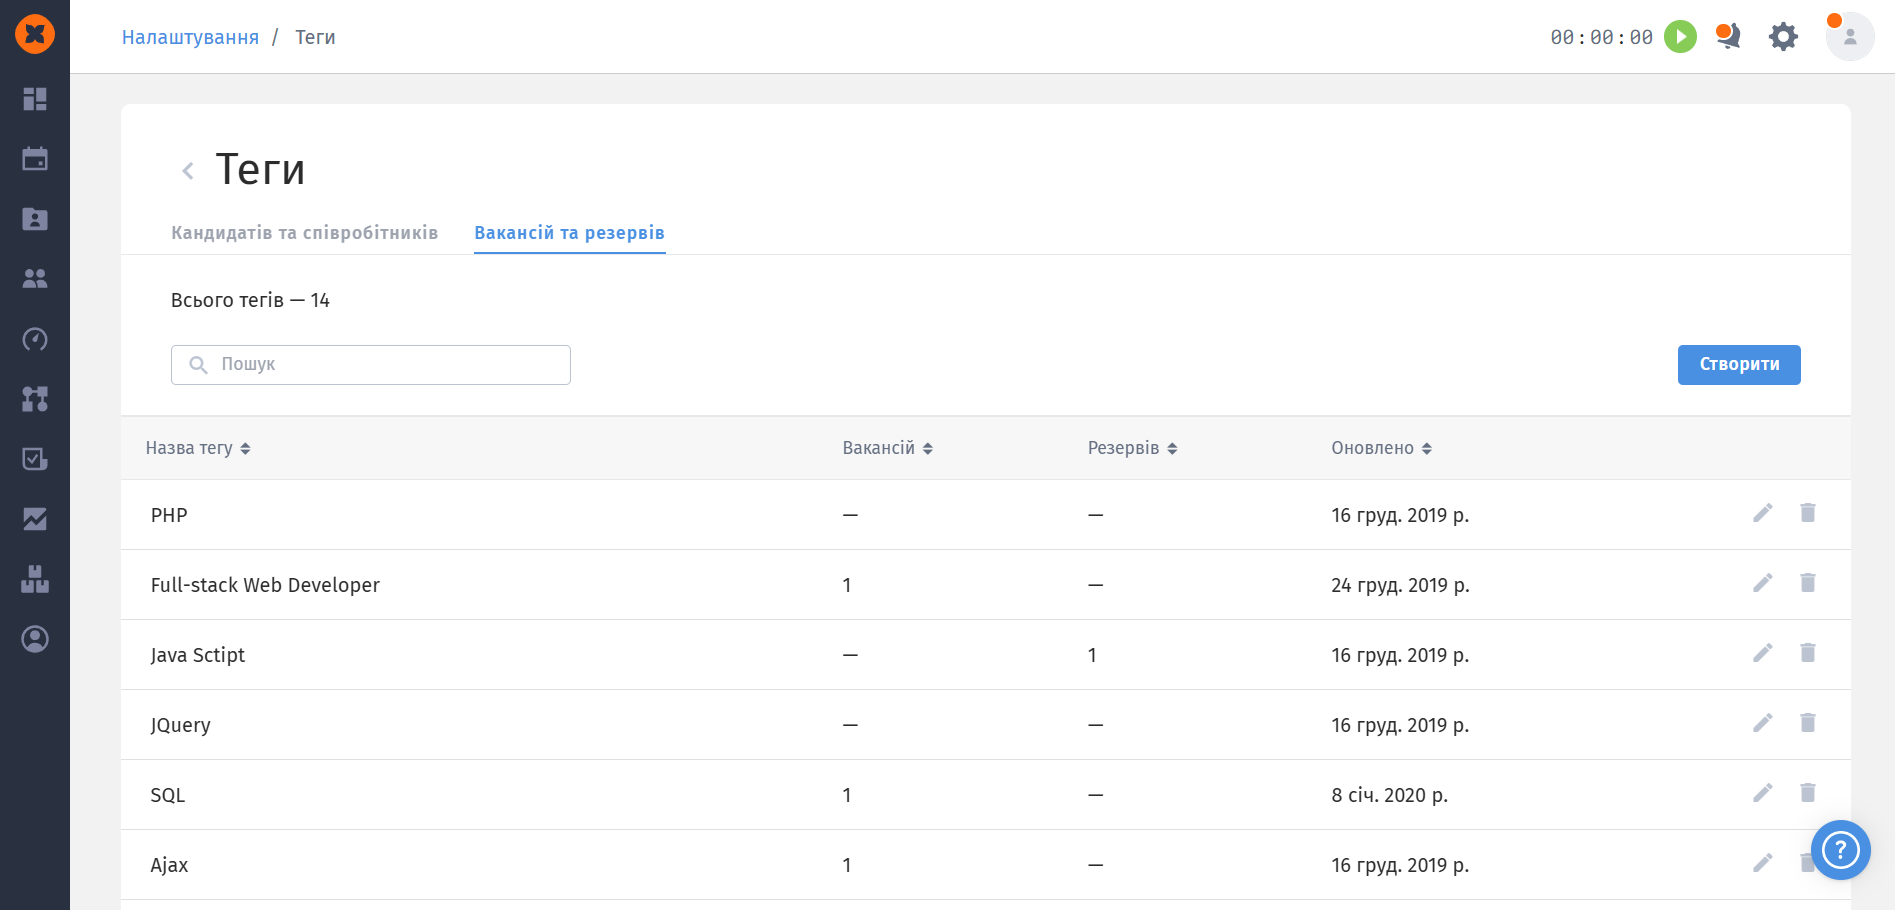Screen dimensions: 1895x910
Task: Delete the SQL tag
Action: point(1808,793)
